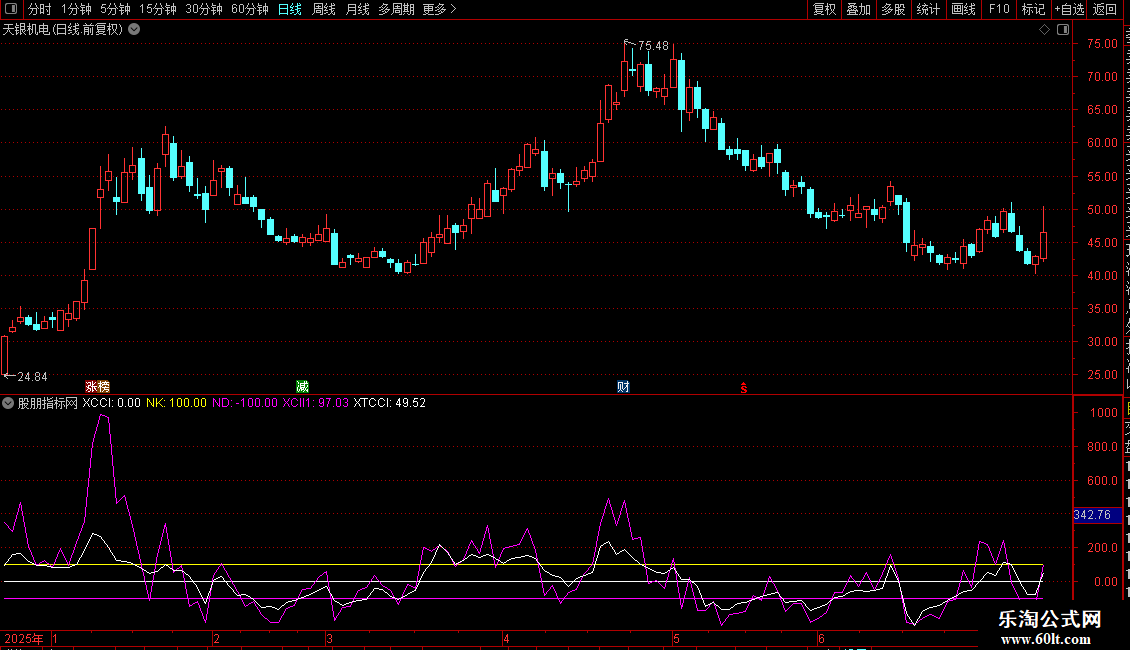Click the XTCCI: 49.52 readout
Screen dimensions: 1130x650
coord(389,404)
